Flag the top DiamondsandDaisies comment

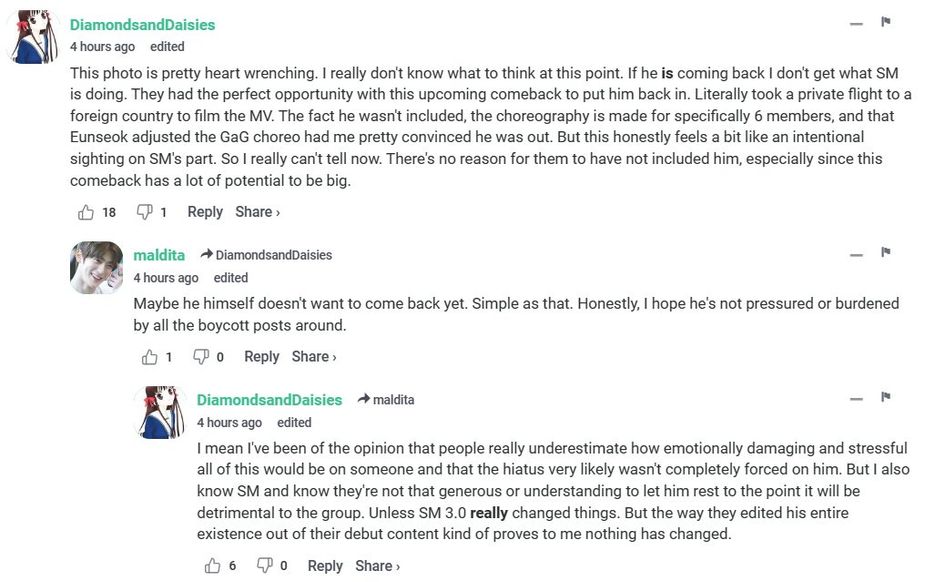click(x=885, y=22)
